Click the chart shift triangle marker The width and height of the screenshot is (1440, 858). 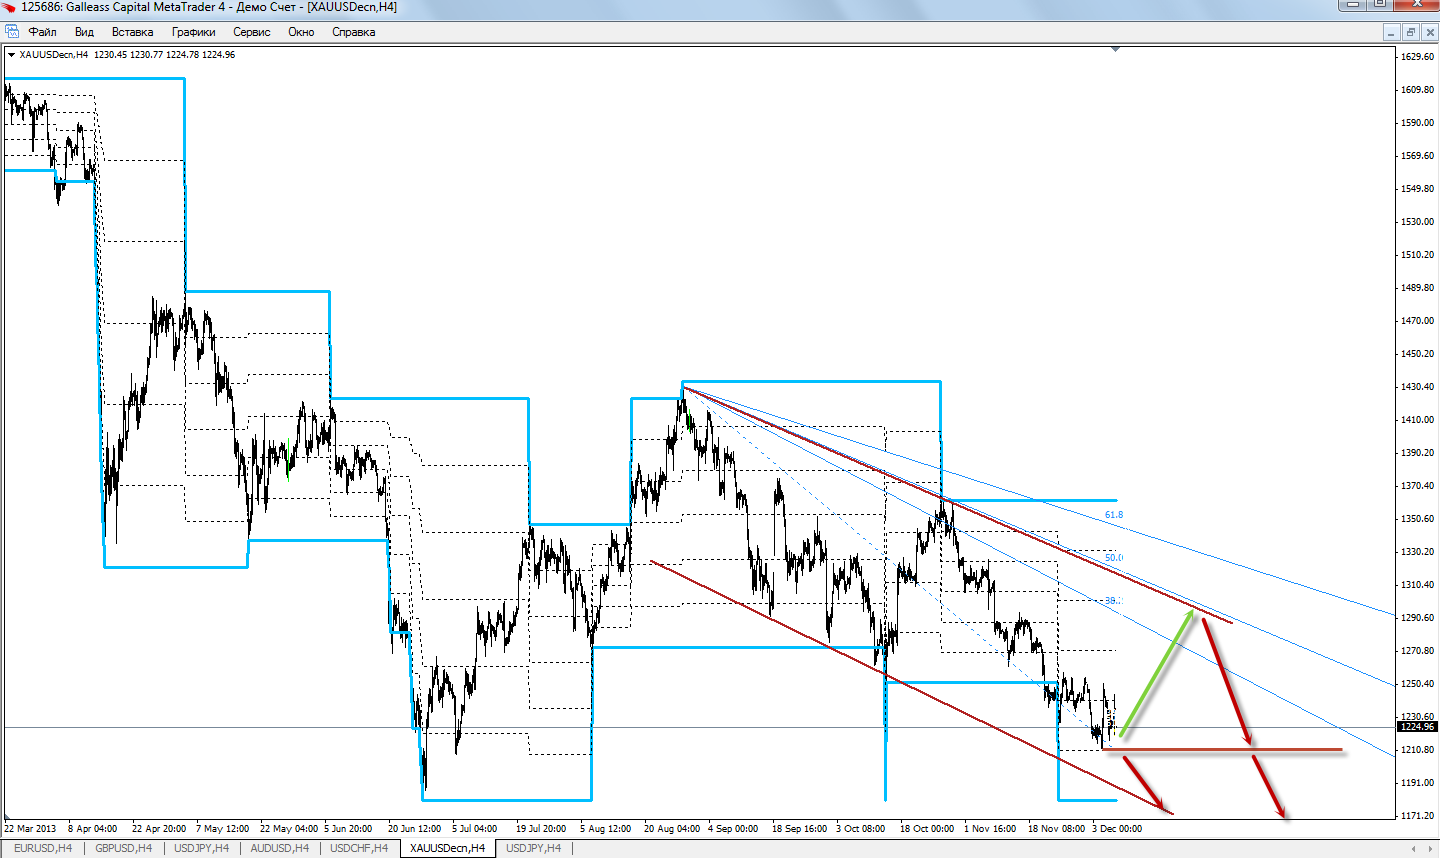(x=1115, y=50)
